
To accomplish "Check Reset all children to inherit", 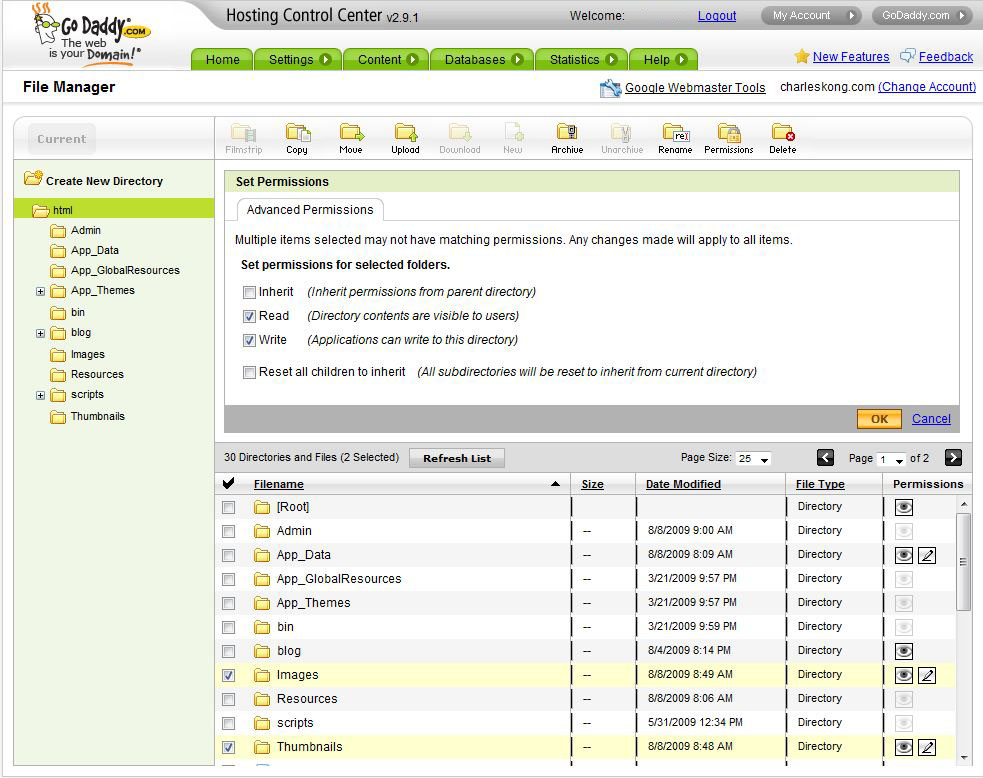I will (x=250, y=372).
